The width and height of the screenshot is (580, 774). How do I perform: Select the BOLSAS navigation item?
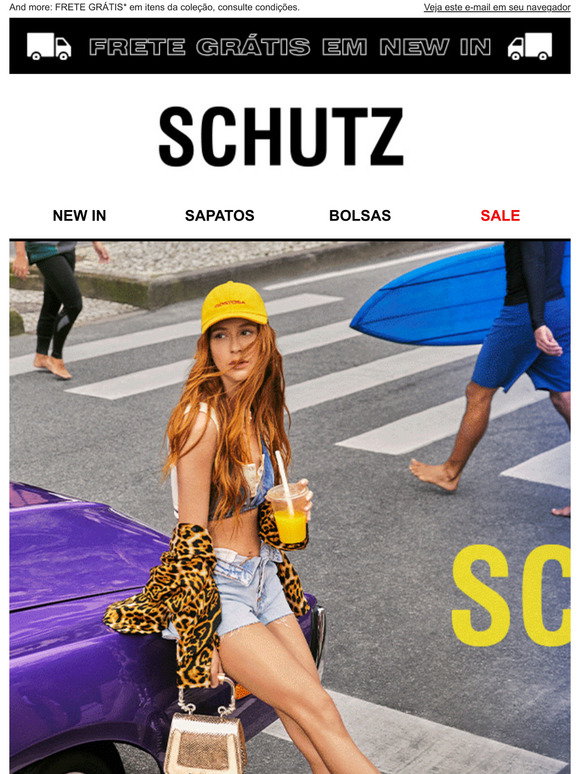point(360,216)
